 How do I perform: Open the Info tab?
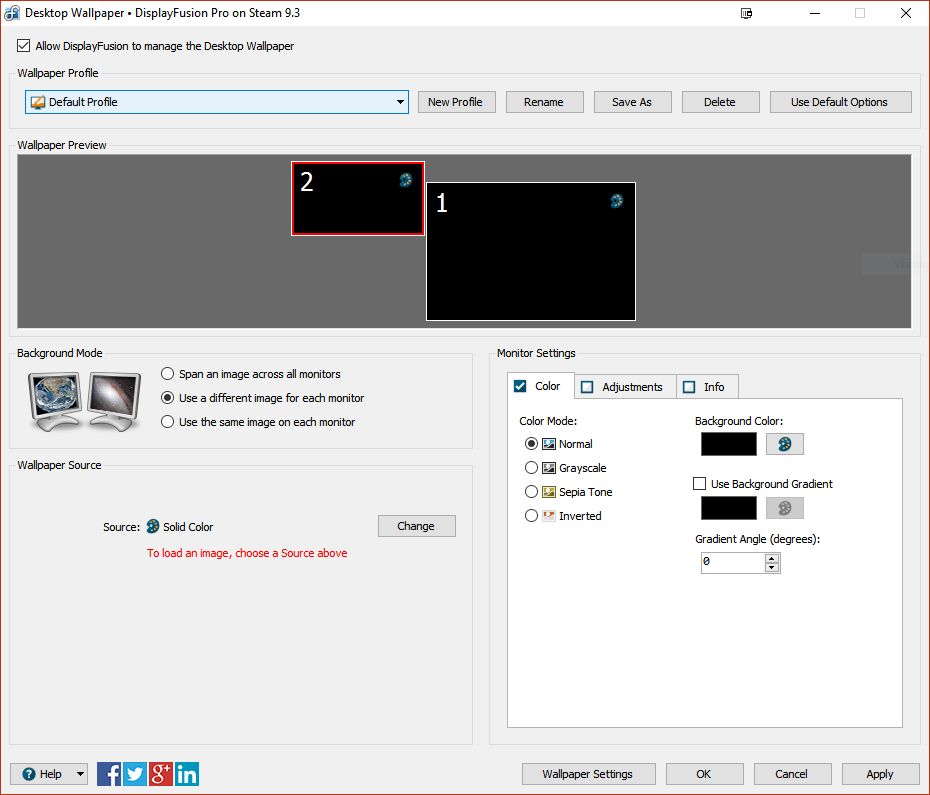707,387
